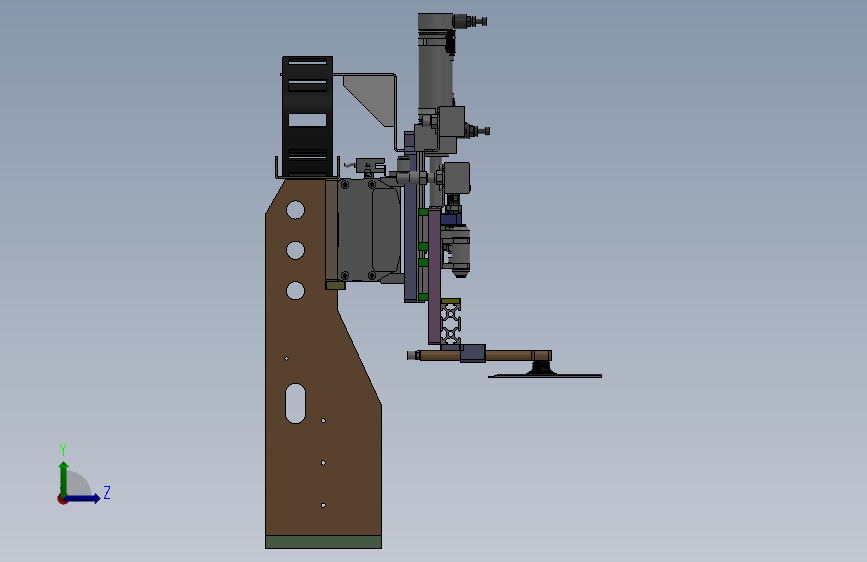Click the green Y axis arrow of triad

(x=64, y=479)
